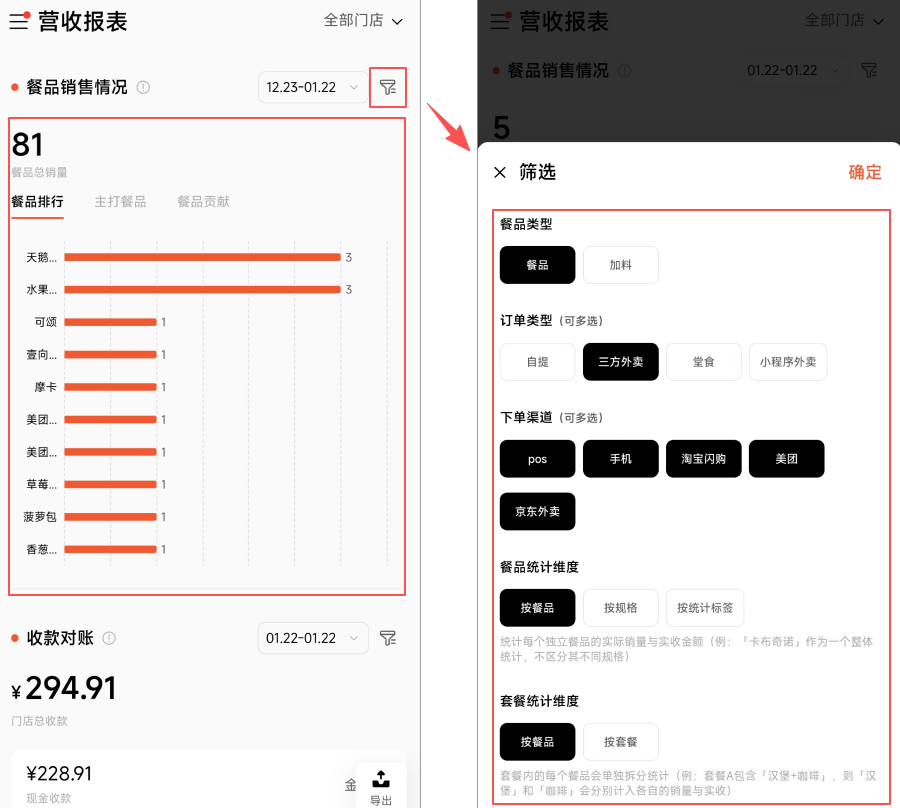Image resolution: width=900 pixels, height=808 pixels.
Task: Click info icon next to 餐品销售情况
Action: [143, 88]
